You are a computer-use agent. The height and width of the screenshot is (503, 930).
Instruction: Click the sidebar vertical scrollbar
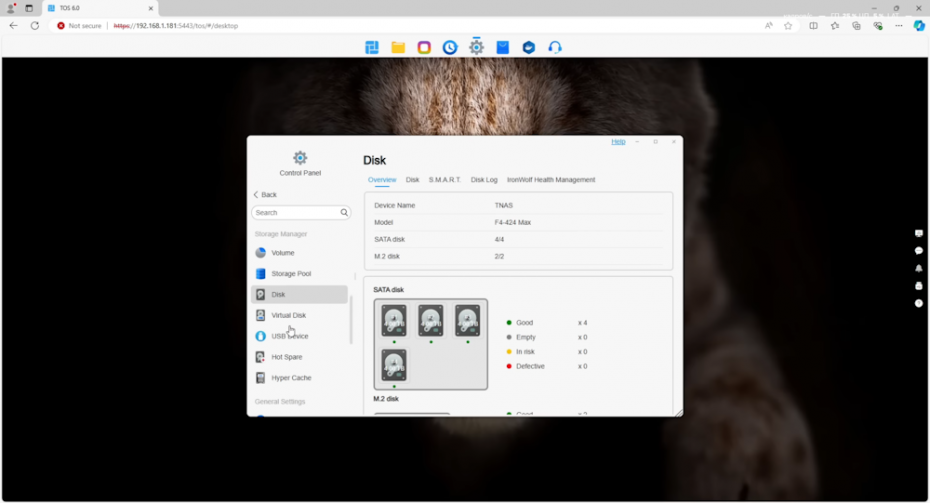tap(351, 320)
